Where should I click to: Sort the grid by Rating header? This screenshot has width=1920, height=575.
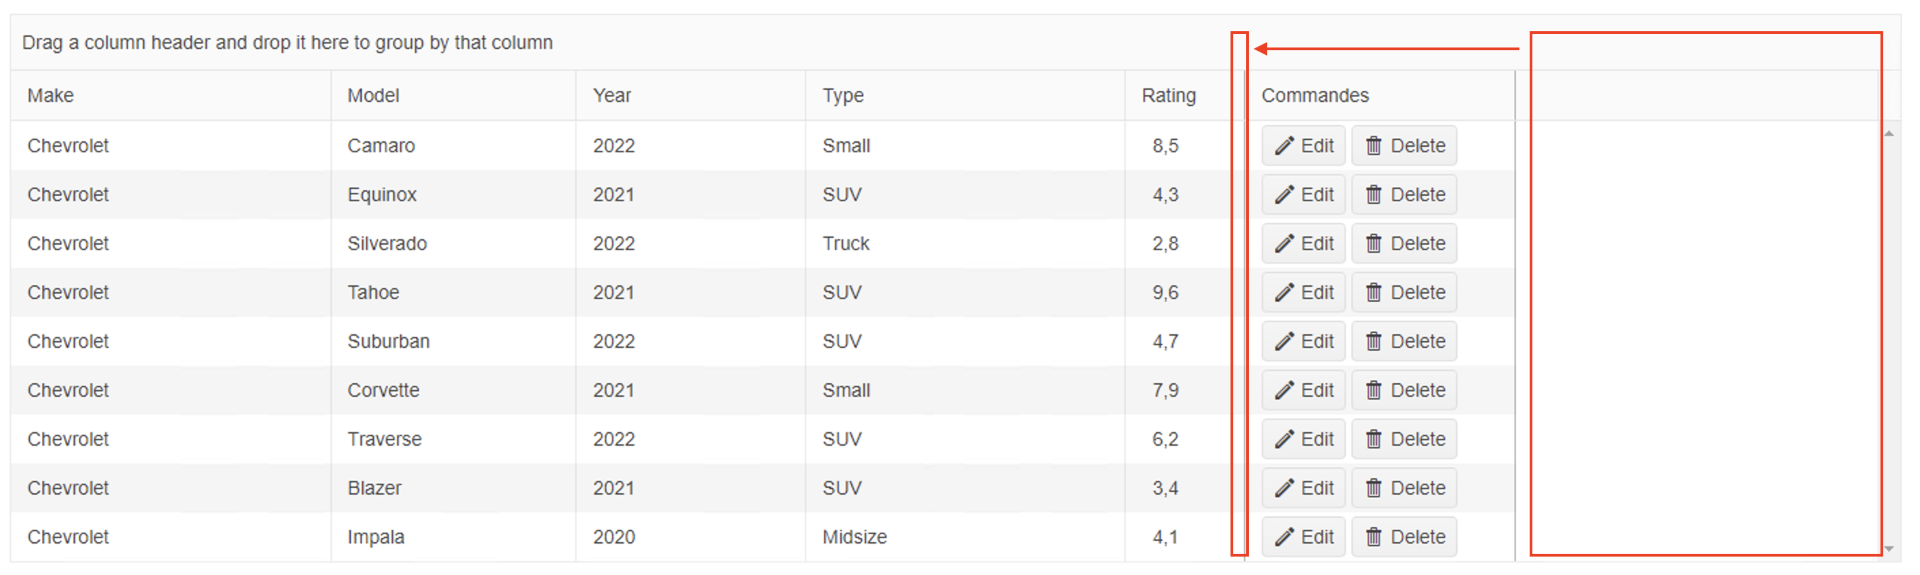coord(1168,96)
